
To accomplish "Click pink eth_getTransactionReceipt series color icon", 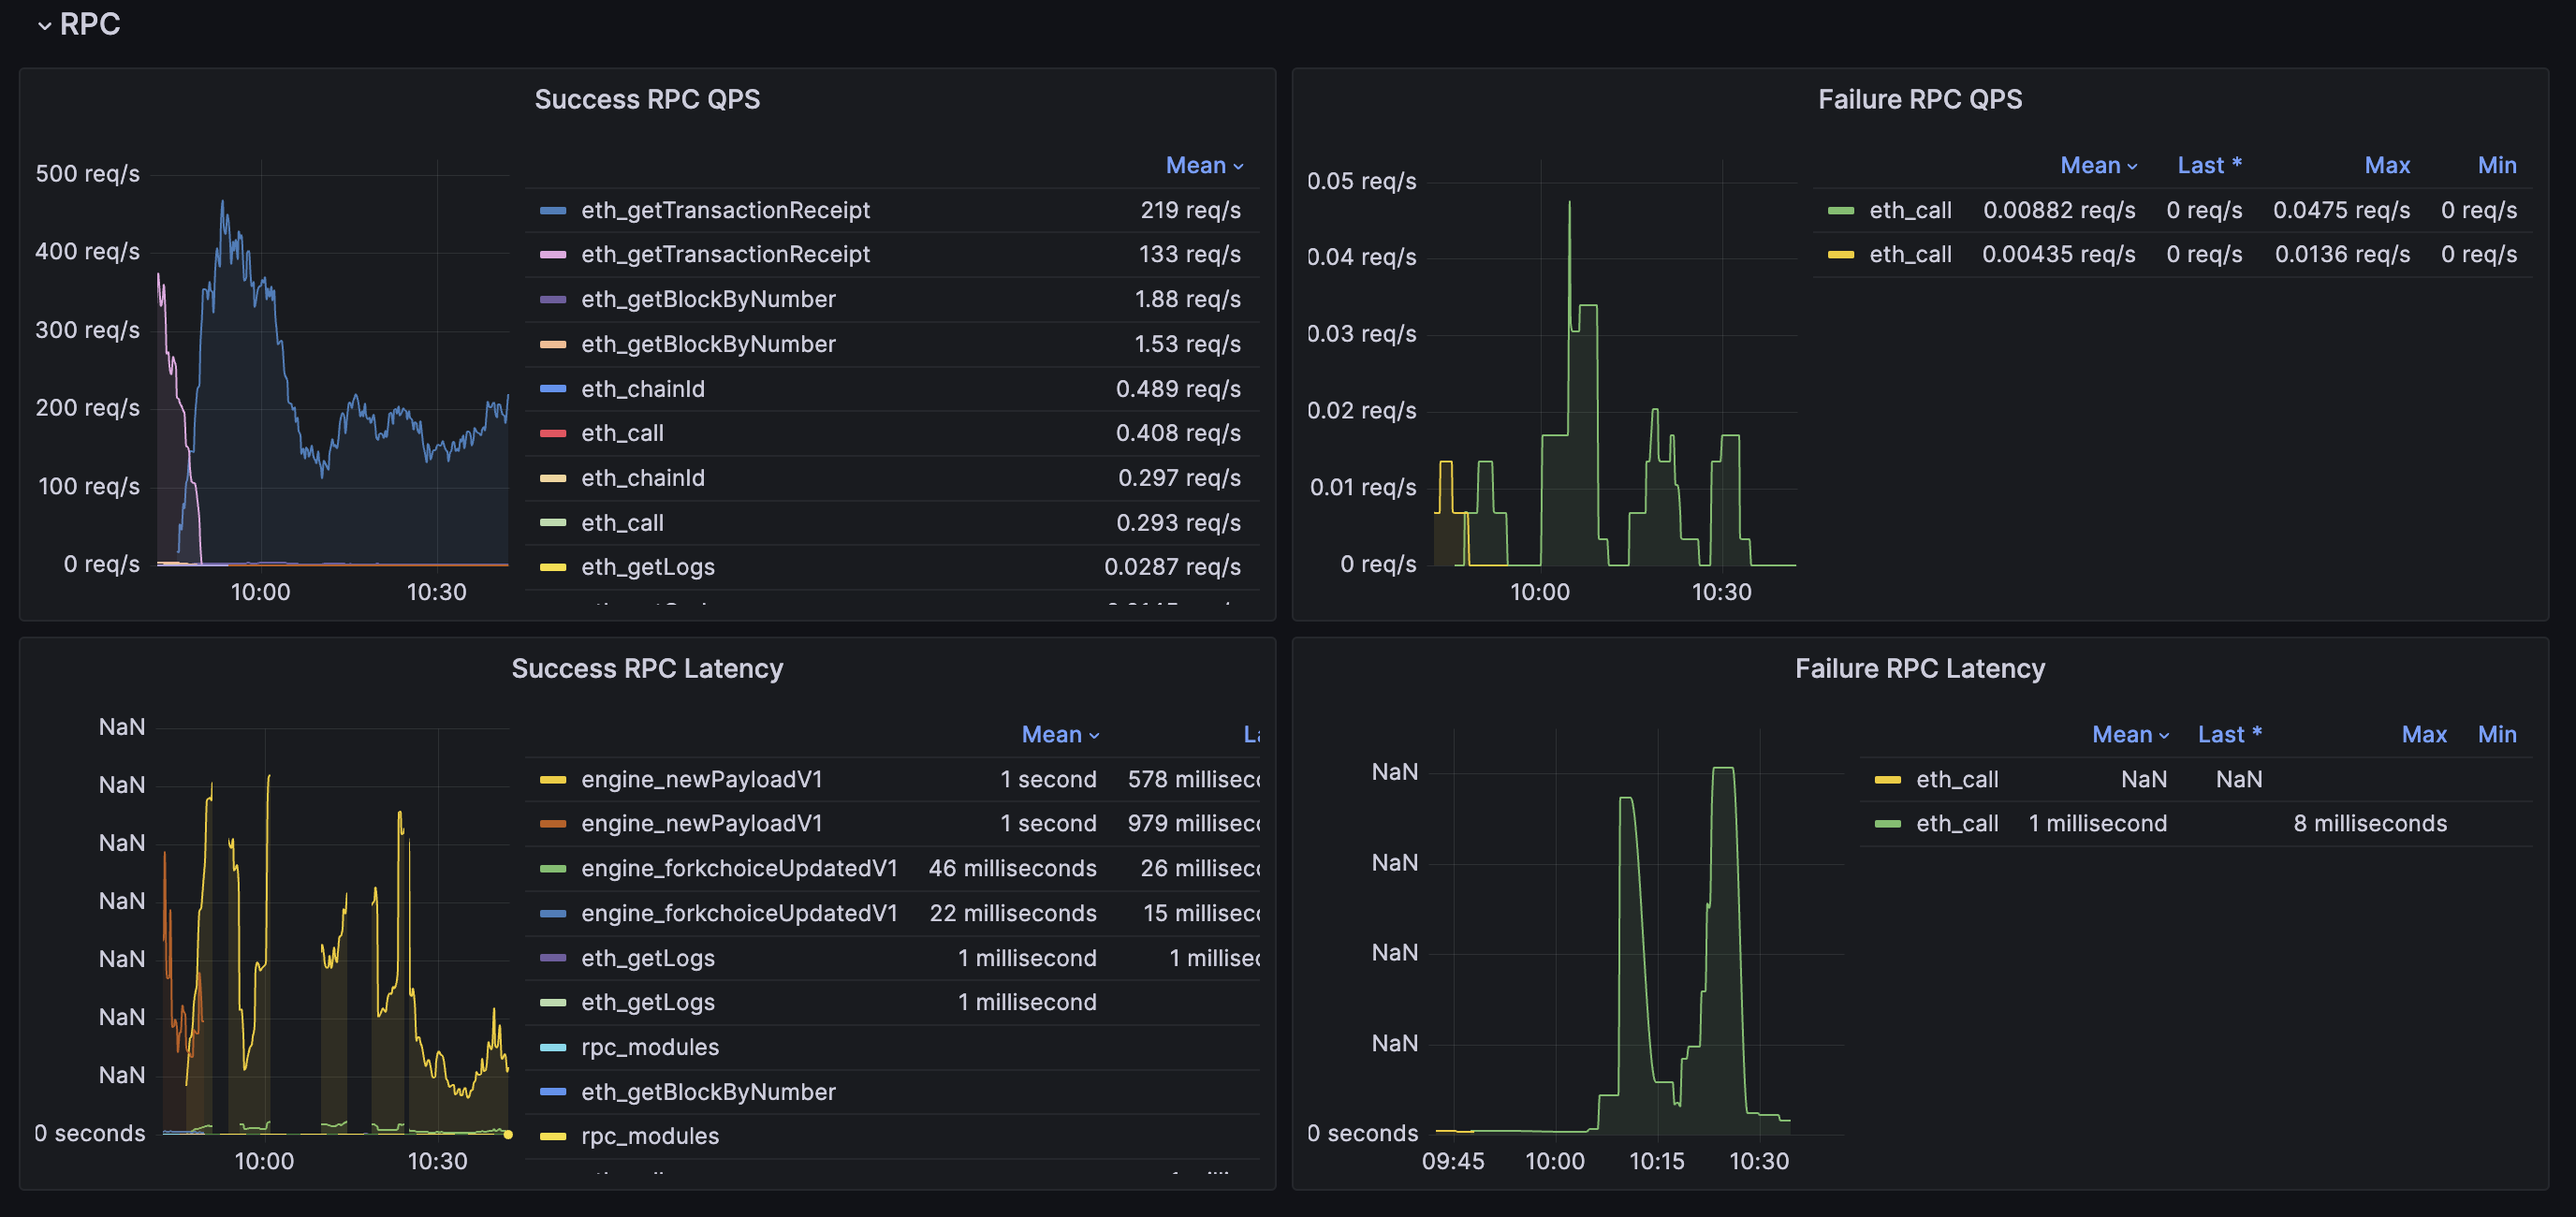I will click(553, 254).
